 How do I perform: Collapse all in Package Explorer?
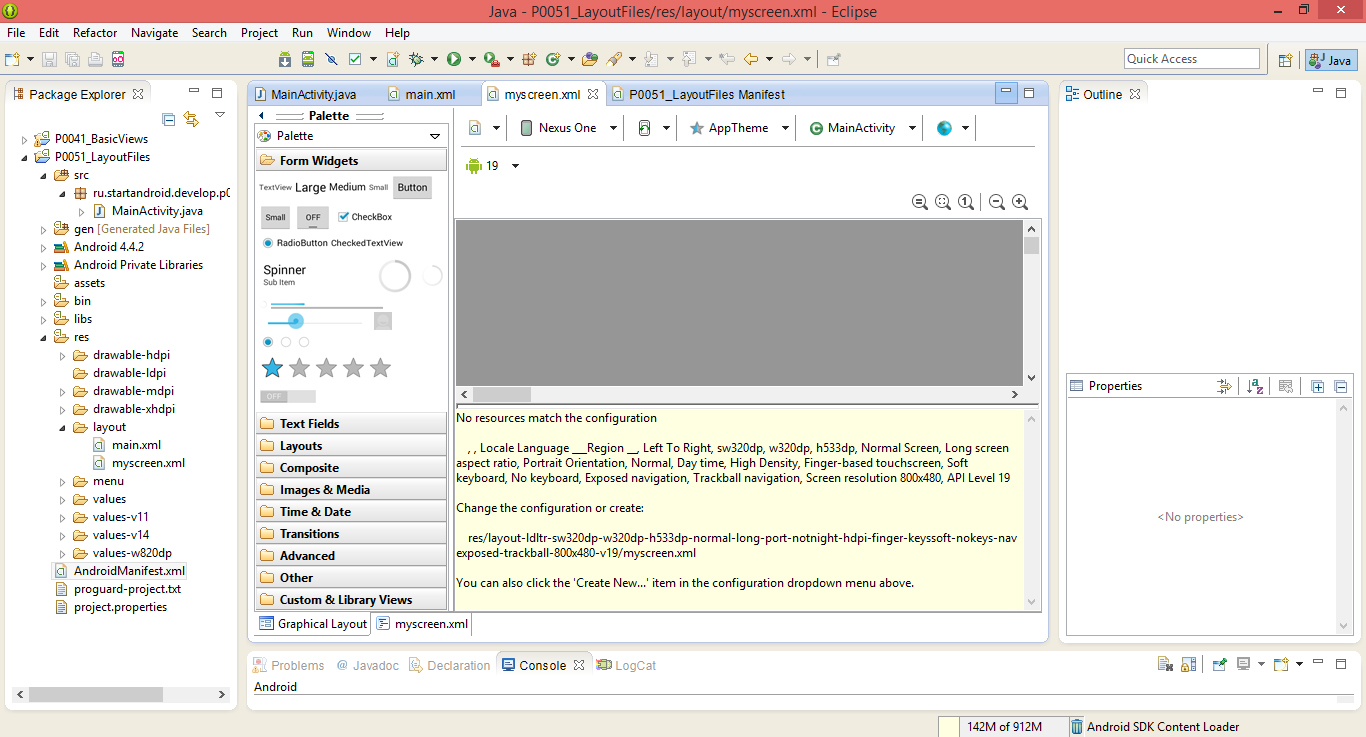click(x=169, y=119)
